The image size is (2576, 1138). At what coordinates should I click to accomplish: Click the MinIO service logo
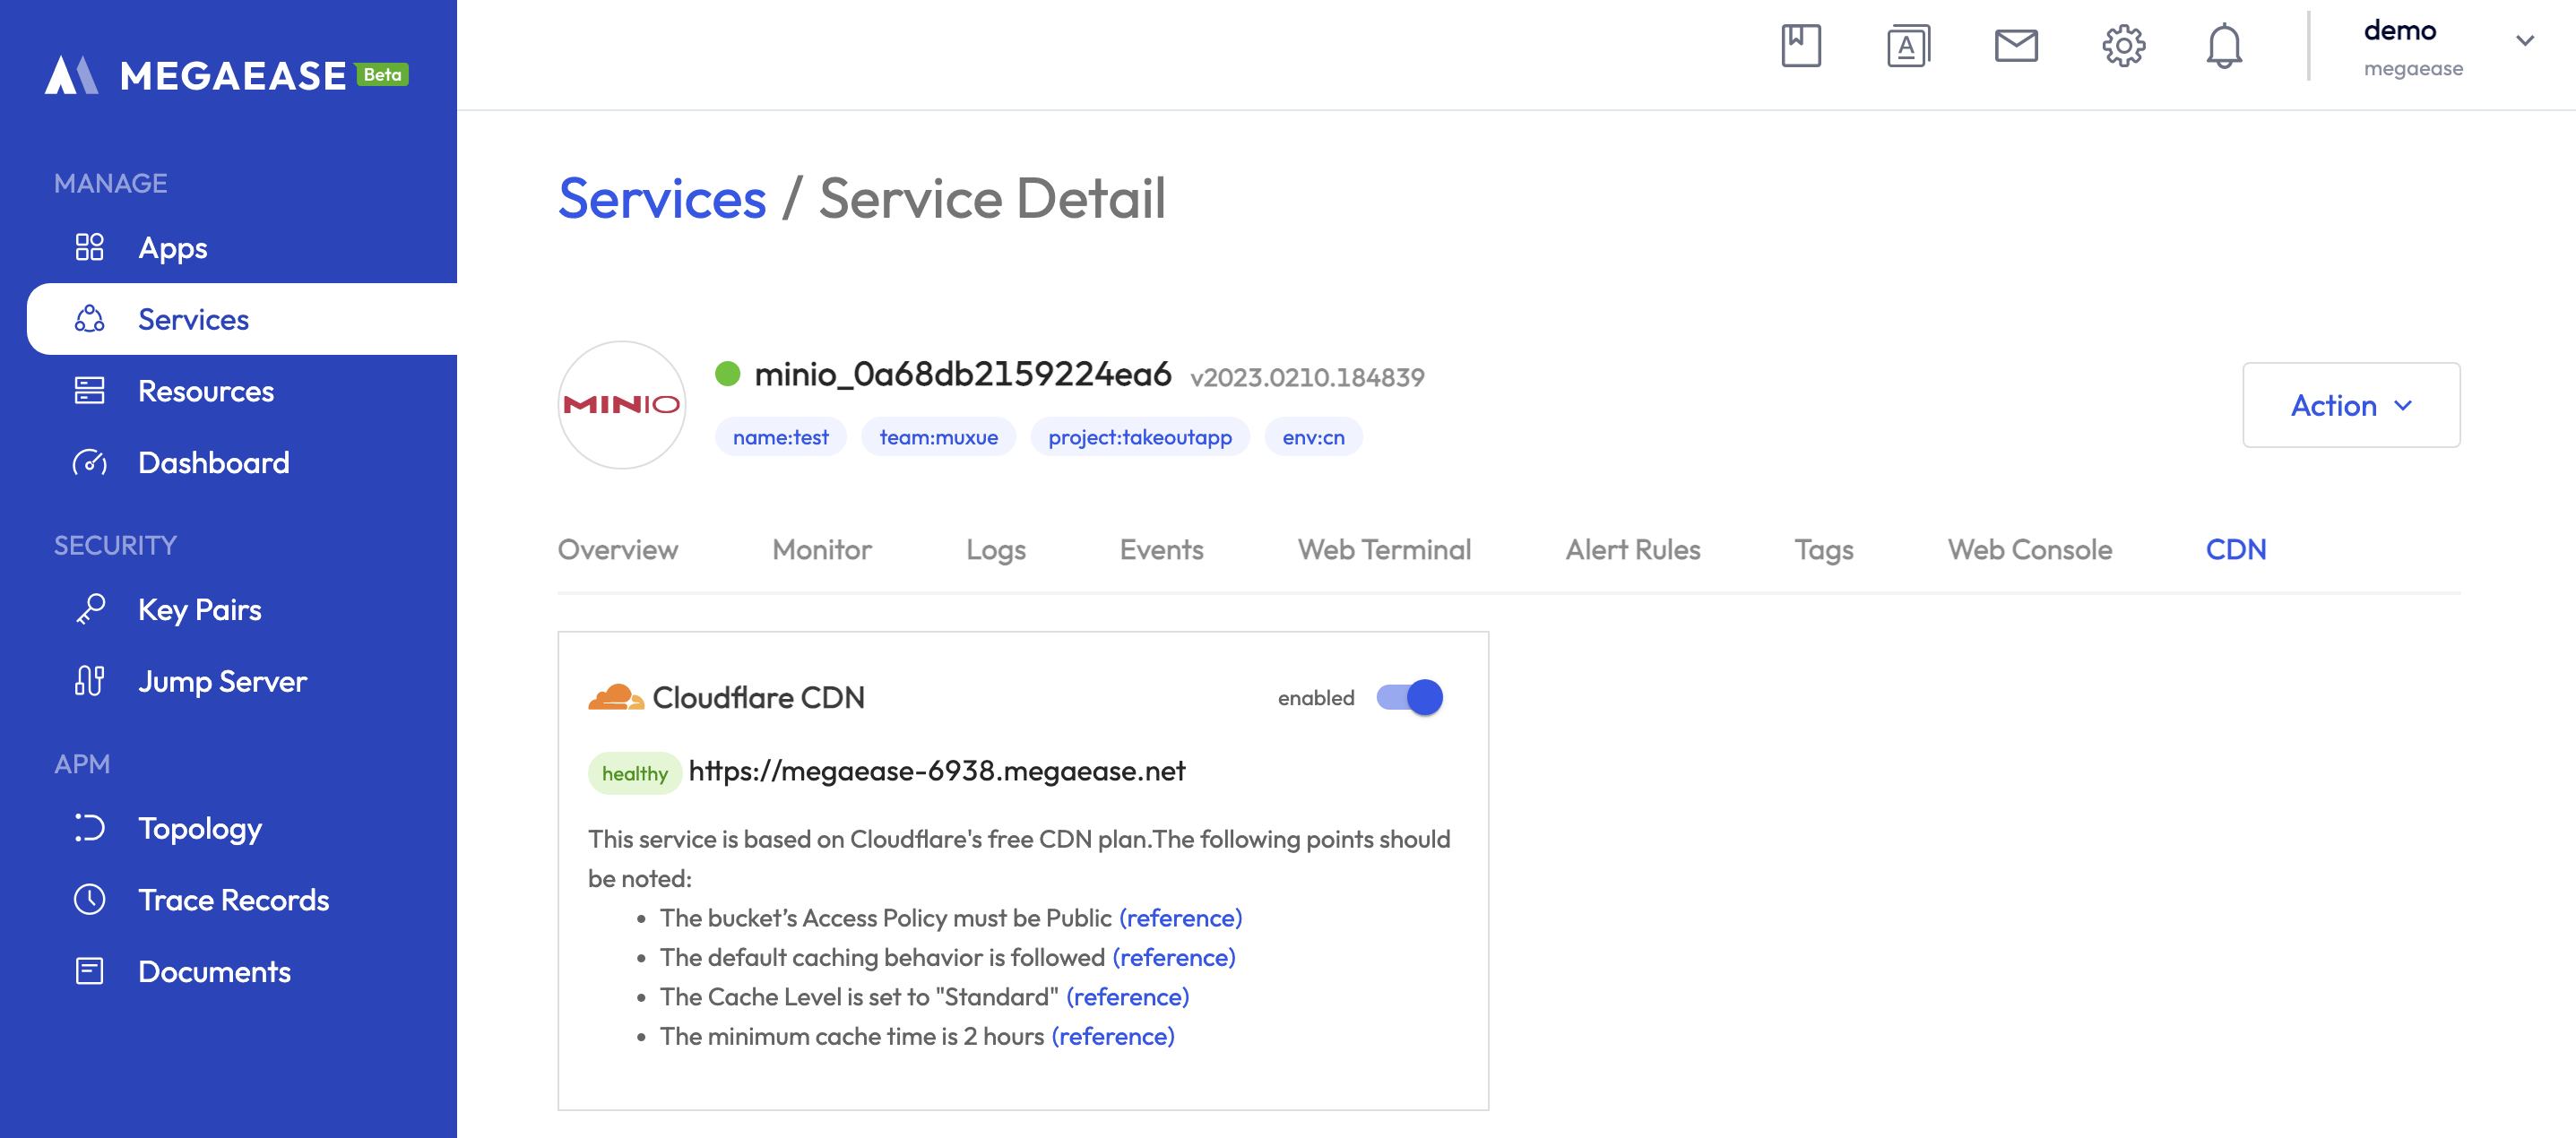click(x=621, y=405)
